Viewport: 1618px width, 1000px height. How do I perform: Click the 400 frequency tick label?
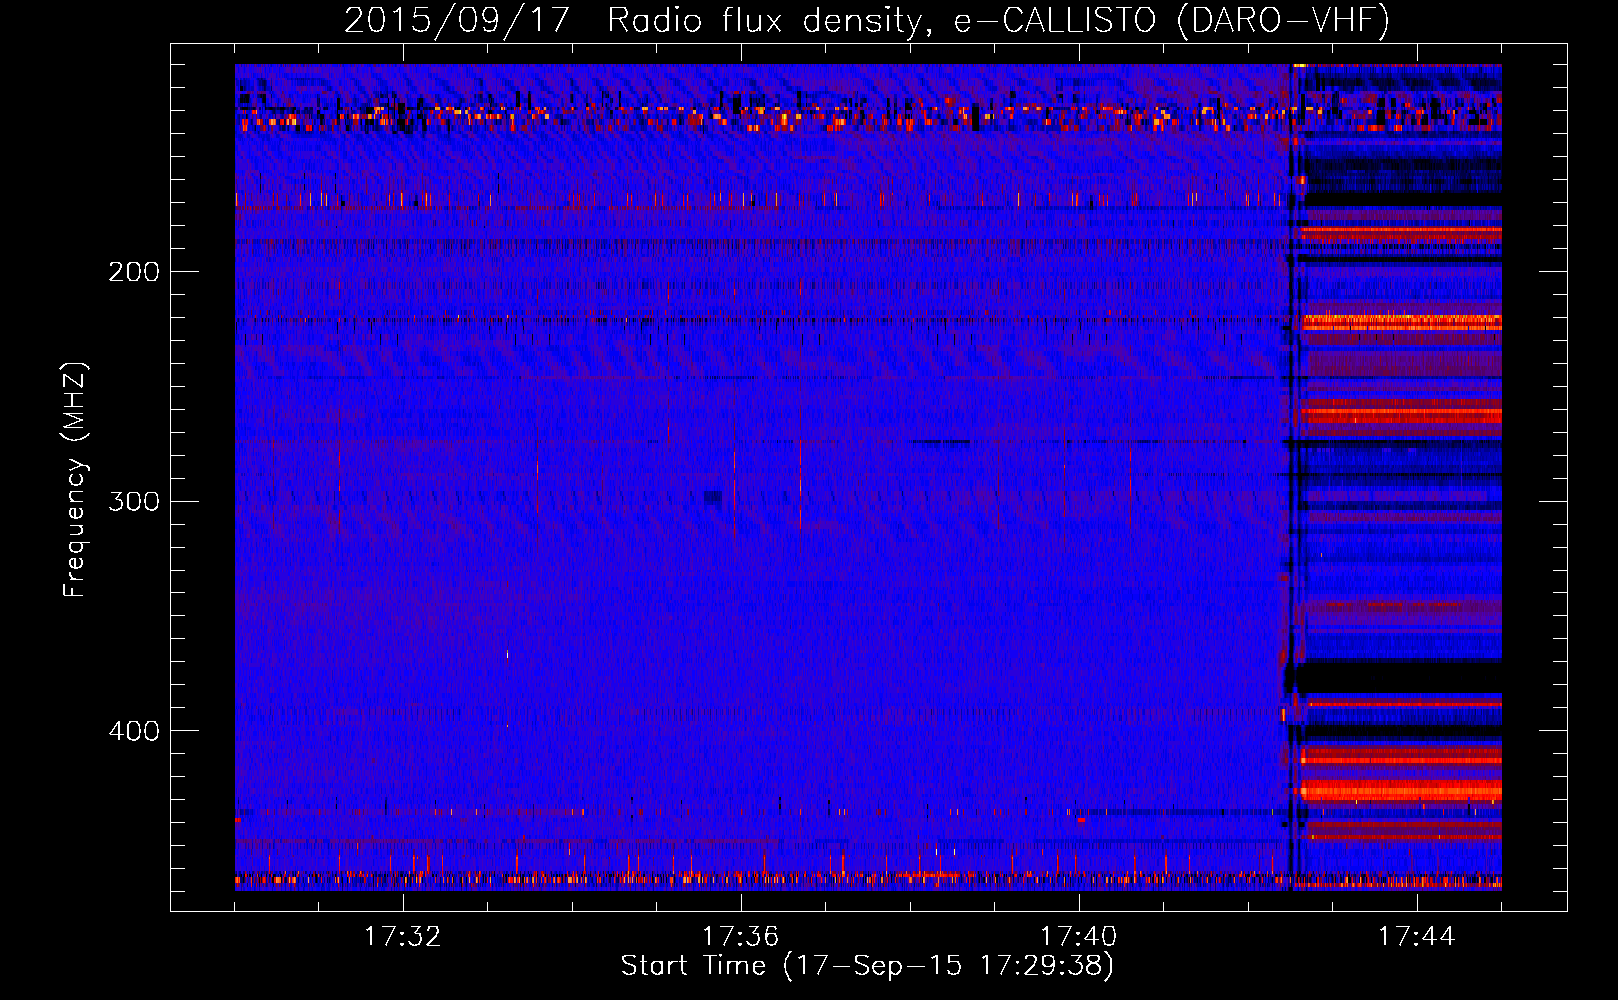[134, 731]
